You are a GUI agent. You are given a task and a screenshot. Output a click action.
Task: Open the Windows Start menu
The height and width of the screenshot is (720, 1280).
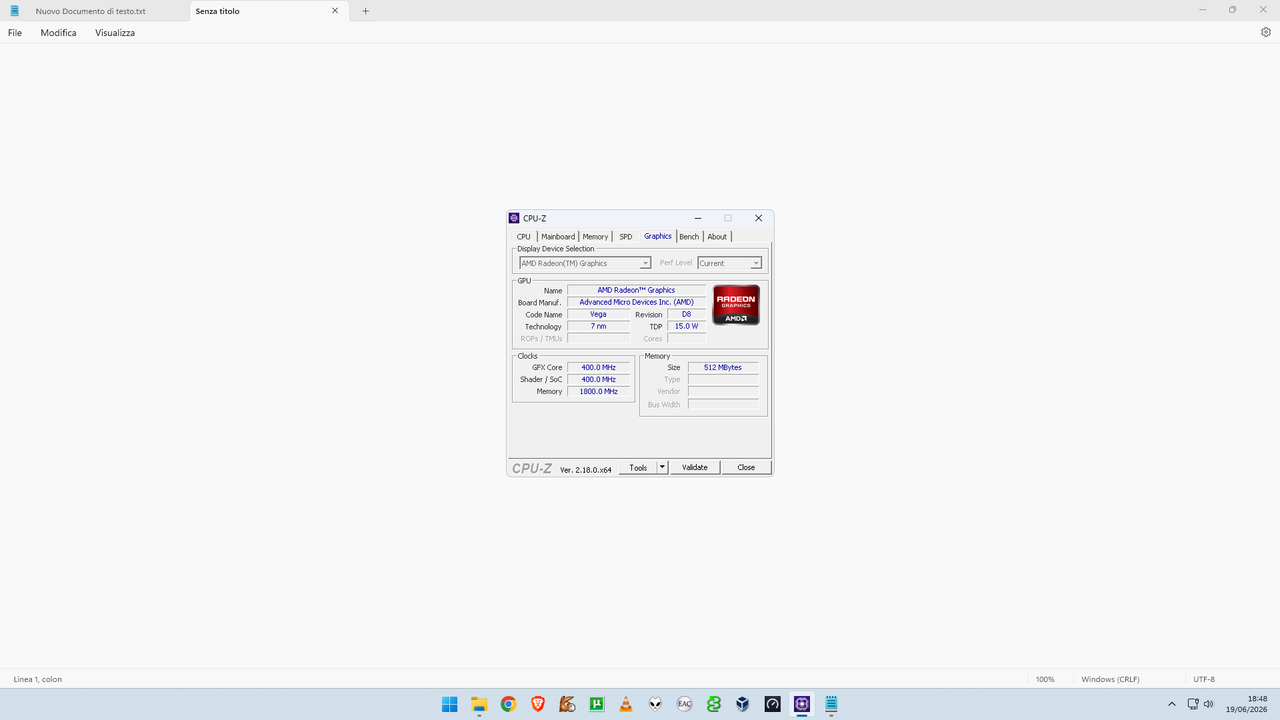(x=450, y=704)
